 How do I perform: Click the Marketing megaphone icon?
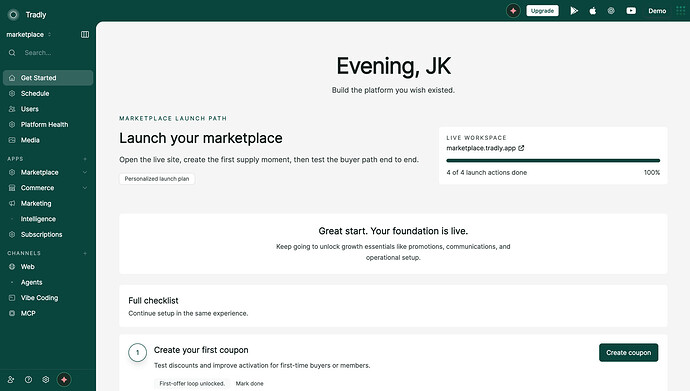(12, 203)
